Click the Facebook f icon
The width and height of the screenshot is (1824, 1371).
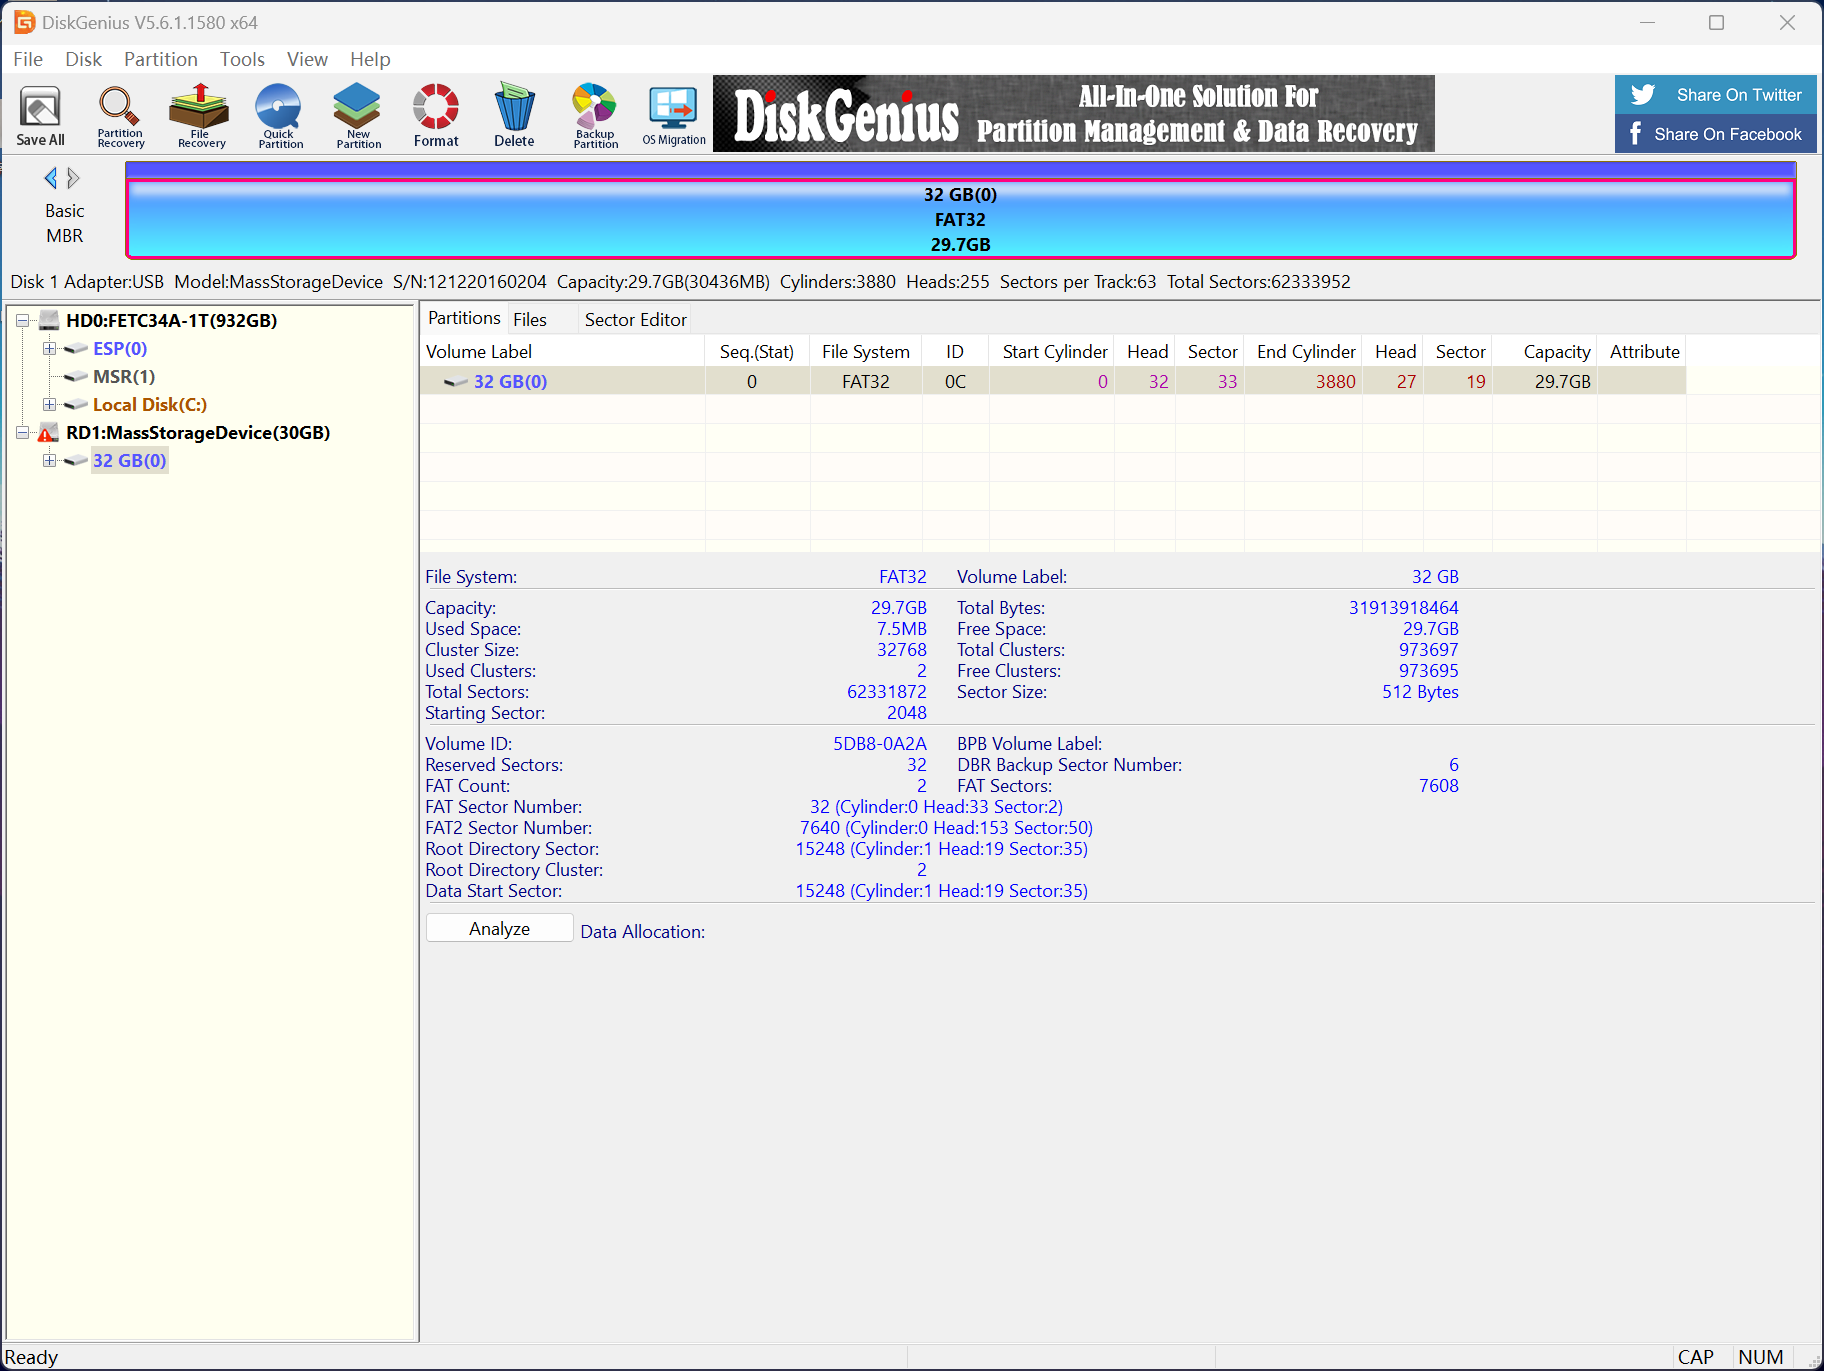(1636, 133)
